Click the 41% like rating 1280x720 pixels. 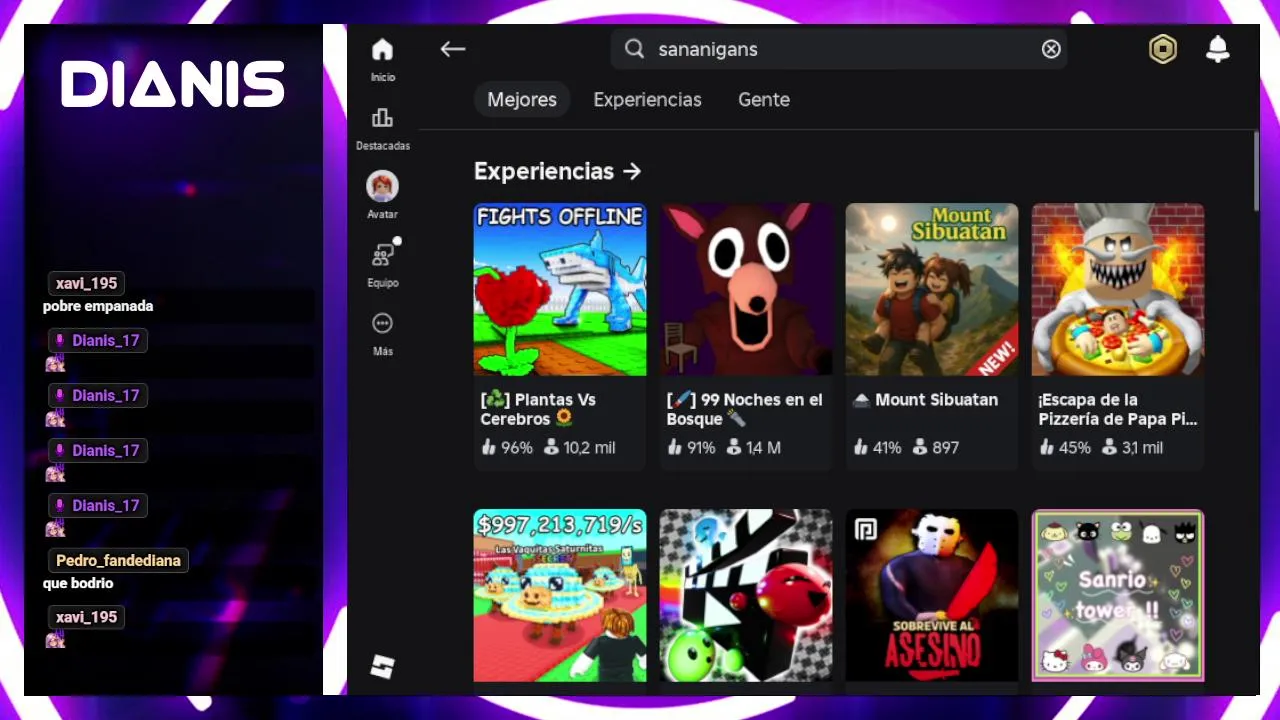click(877, 448)
